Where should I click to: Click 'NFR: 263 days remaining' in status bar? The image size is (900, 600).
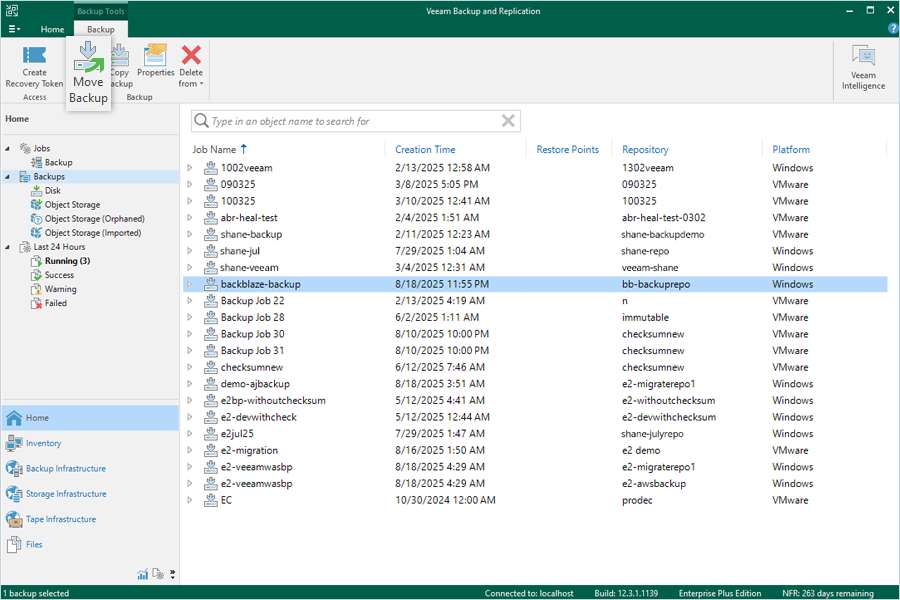coord(828,594)
